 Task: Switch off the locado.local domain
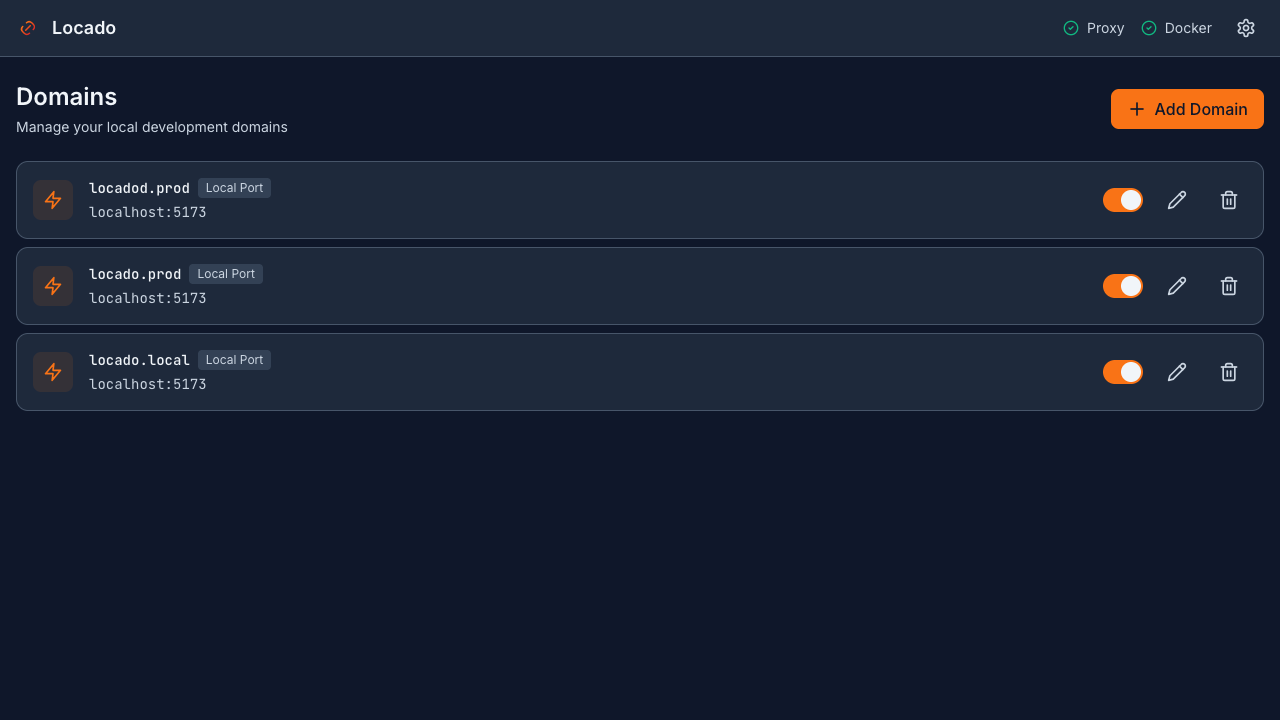[1122, 372]
